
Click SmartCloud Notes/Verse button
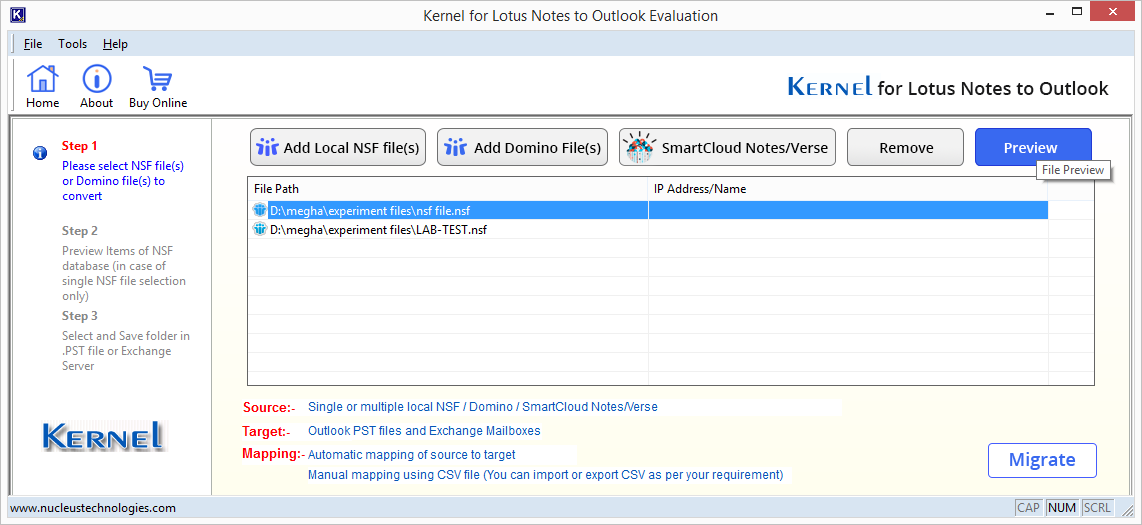click(728, 147)
